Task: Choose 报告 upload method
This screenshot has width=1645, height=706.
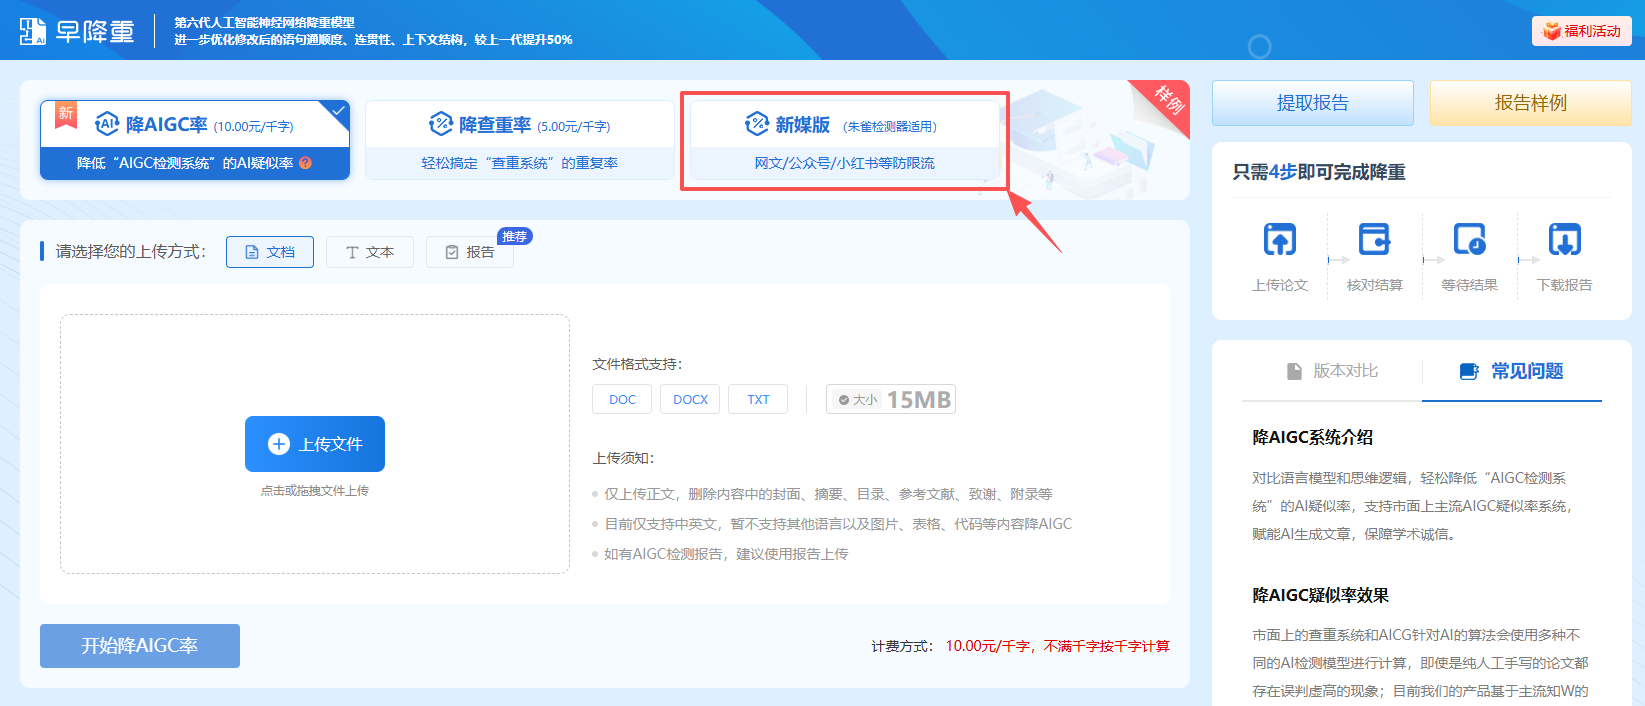Action: click(x=470, y=252)
